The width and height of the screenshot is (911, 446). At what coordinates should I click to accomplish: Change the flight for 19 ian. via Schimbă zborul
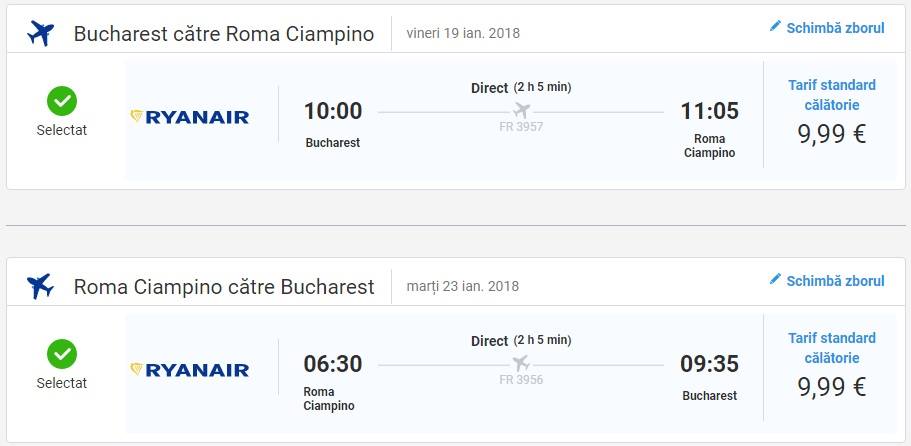coord(835,28)
